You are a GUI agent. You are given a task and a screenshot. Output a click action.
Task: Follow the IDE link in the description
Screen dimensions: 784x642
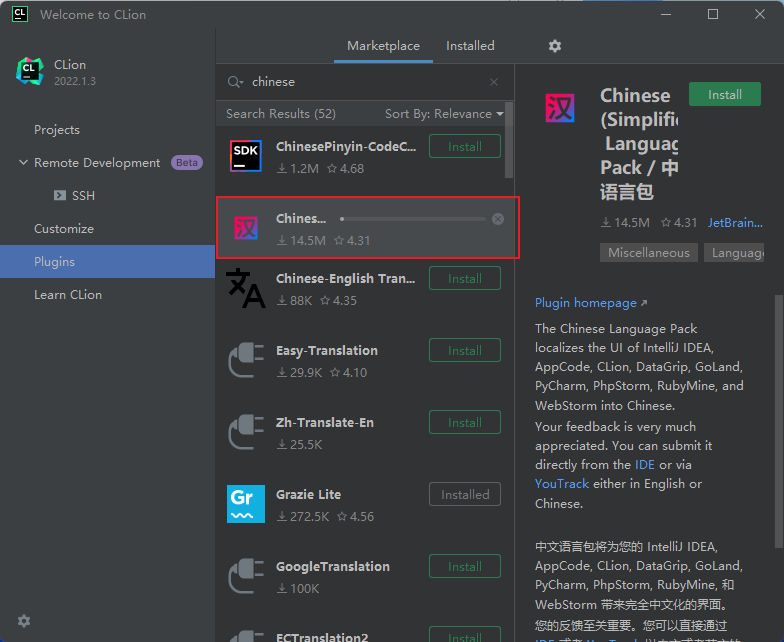[644, 465]
